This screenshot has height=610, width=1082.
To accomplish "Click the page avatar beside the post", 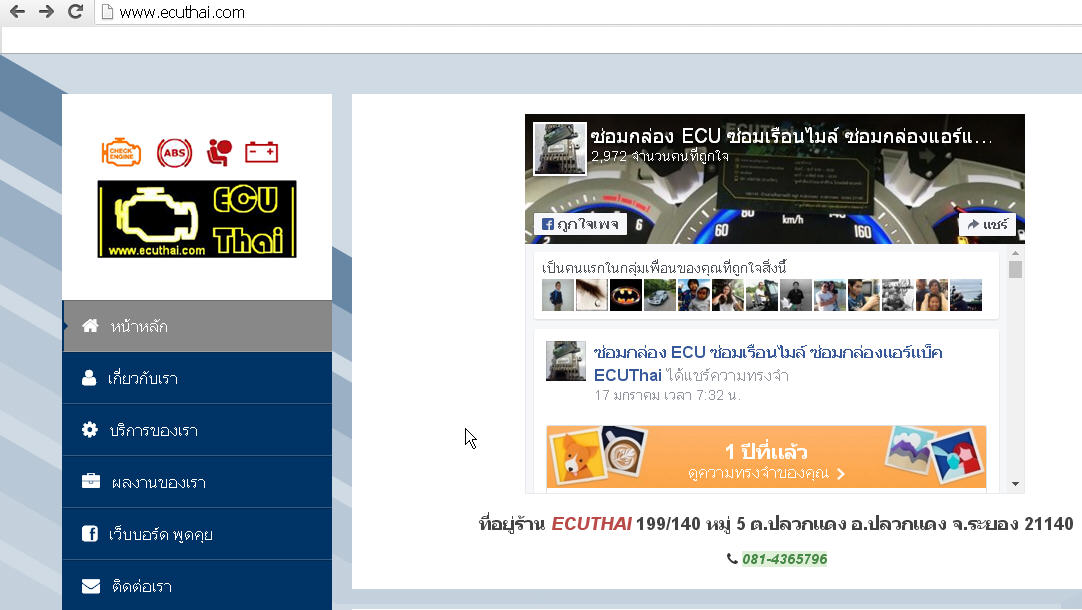I will tap(566, 361).
